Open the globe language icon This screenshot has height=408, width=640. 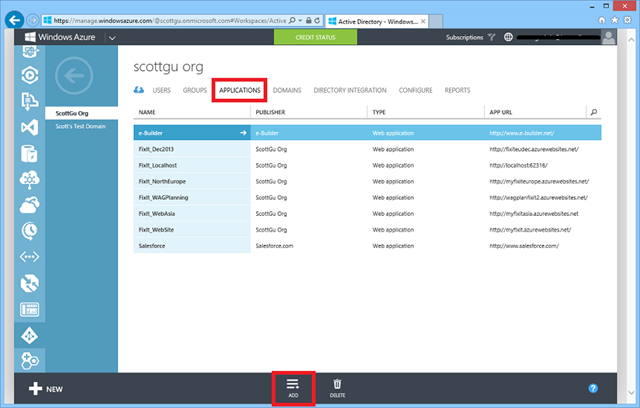tap(508, 37)
